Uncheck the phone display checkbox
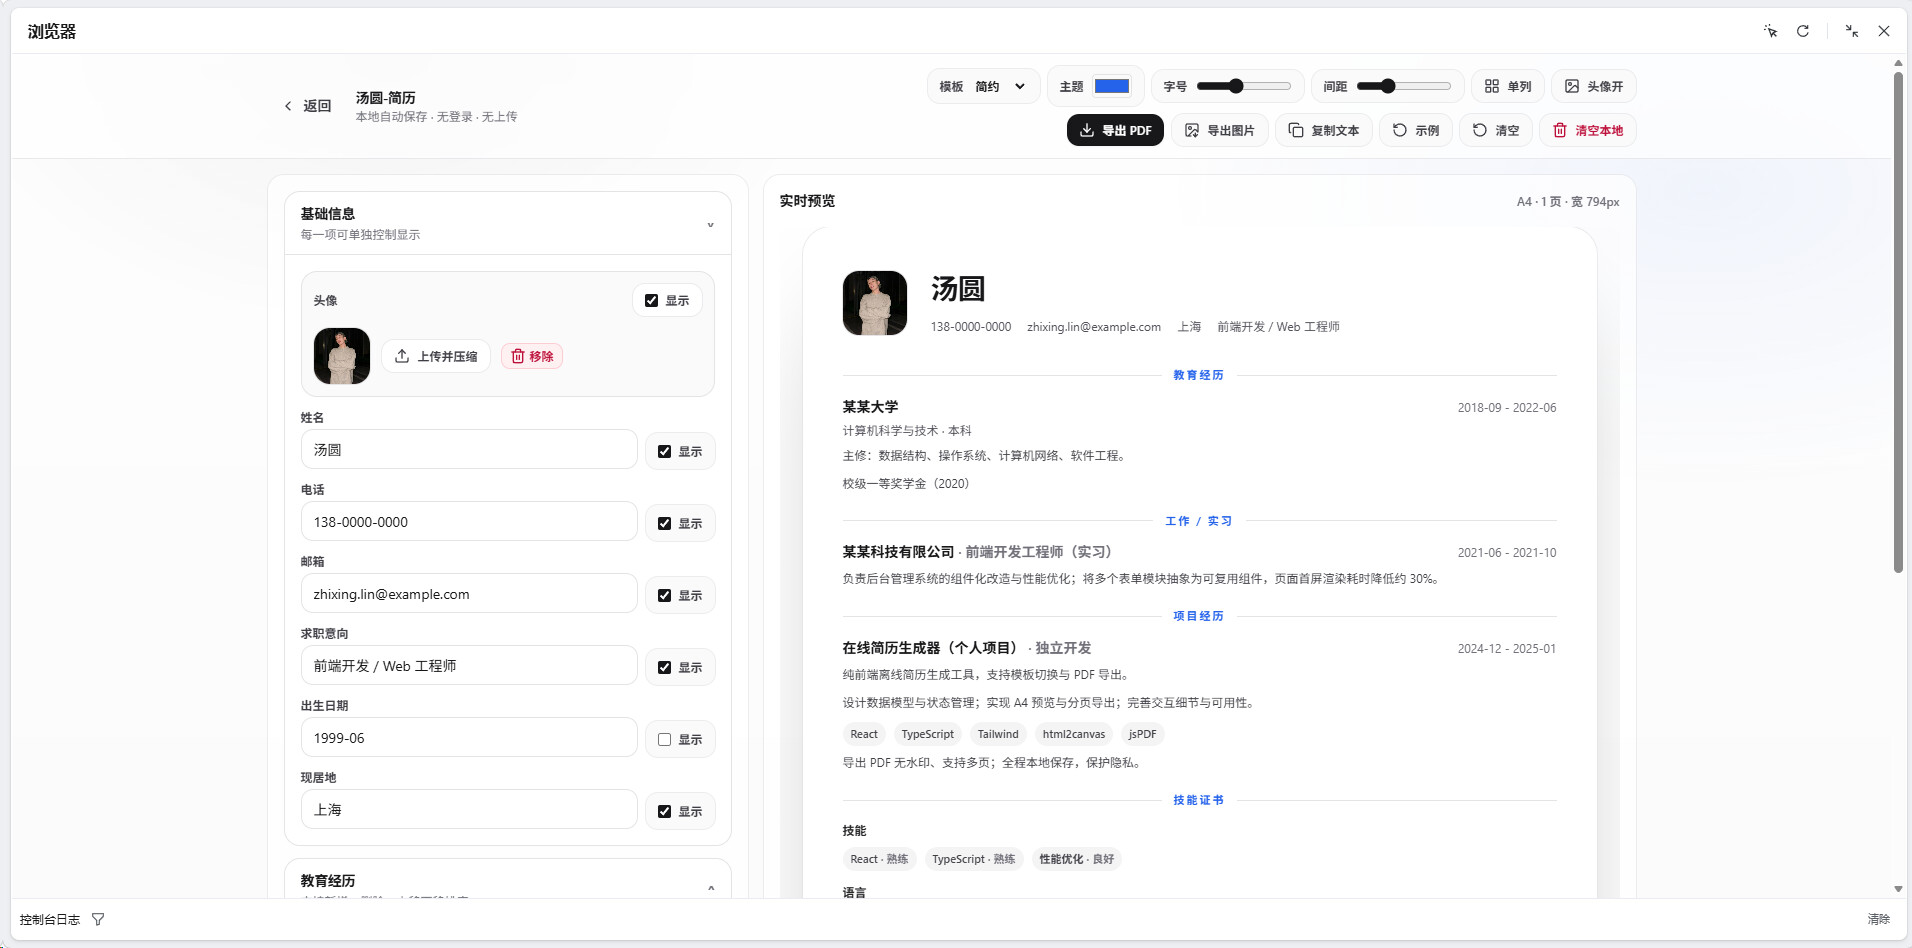1912x948 pixels. coord(664,524)
